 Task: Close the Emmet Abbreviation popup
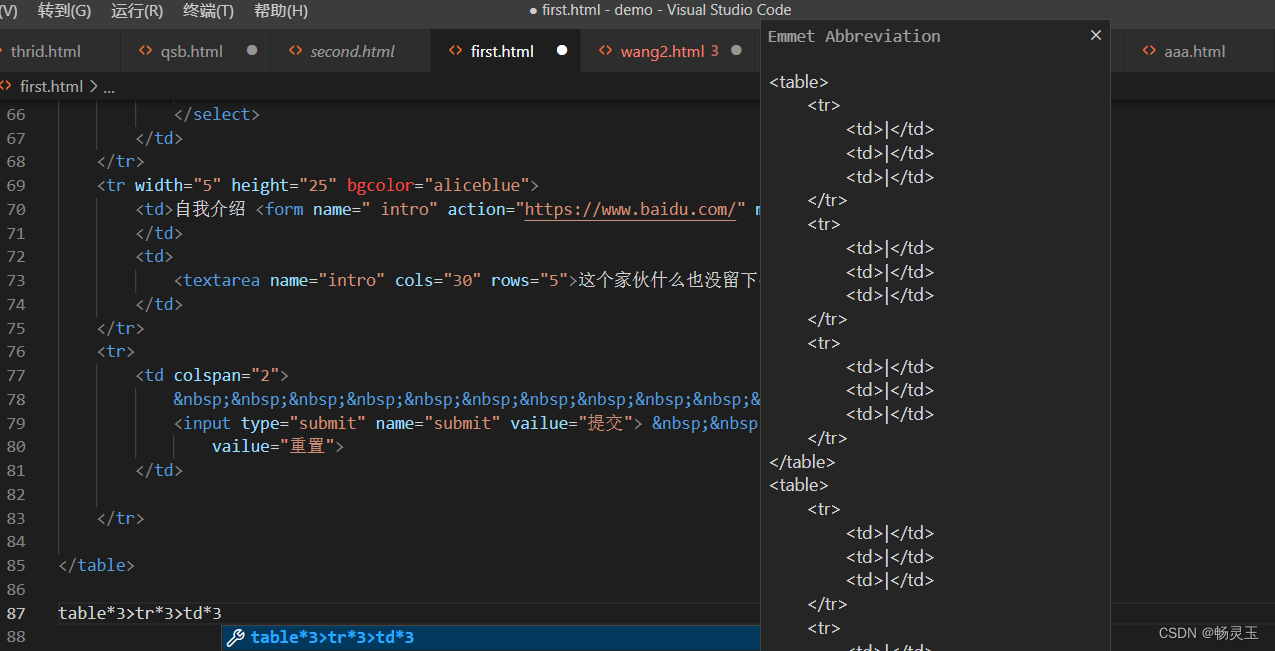1095,34
